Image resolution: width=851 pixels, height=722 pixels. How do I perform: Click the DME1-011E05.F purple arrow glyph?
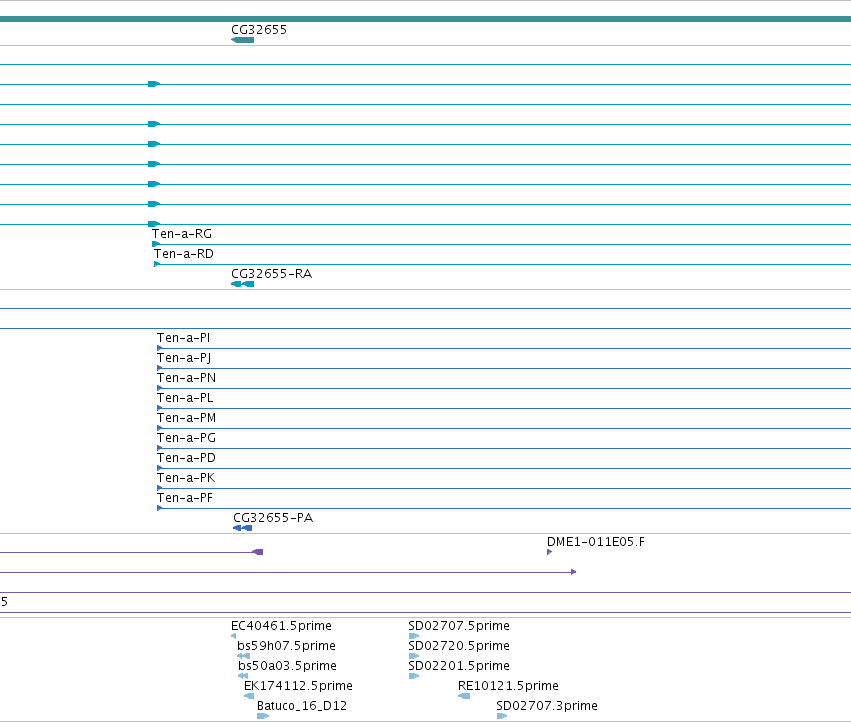(549, 552)
